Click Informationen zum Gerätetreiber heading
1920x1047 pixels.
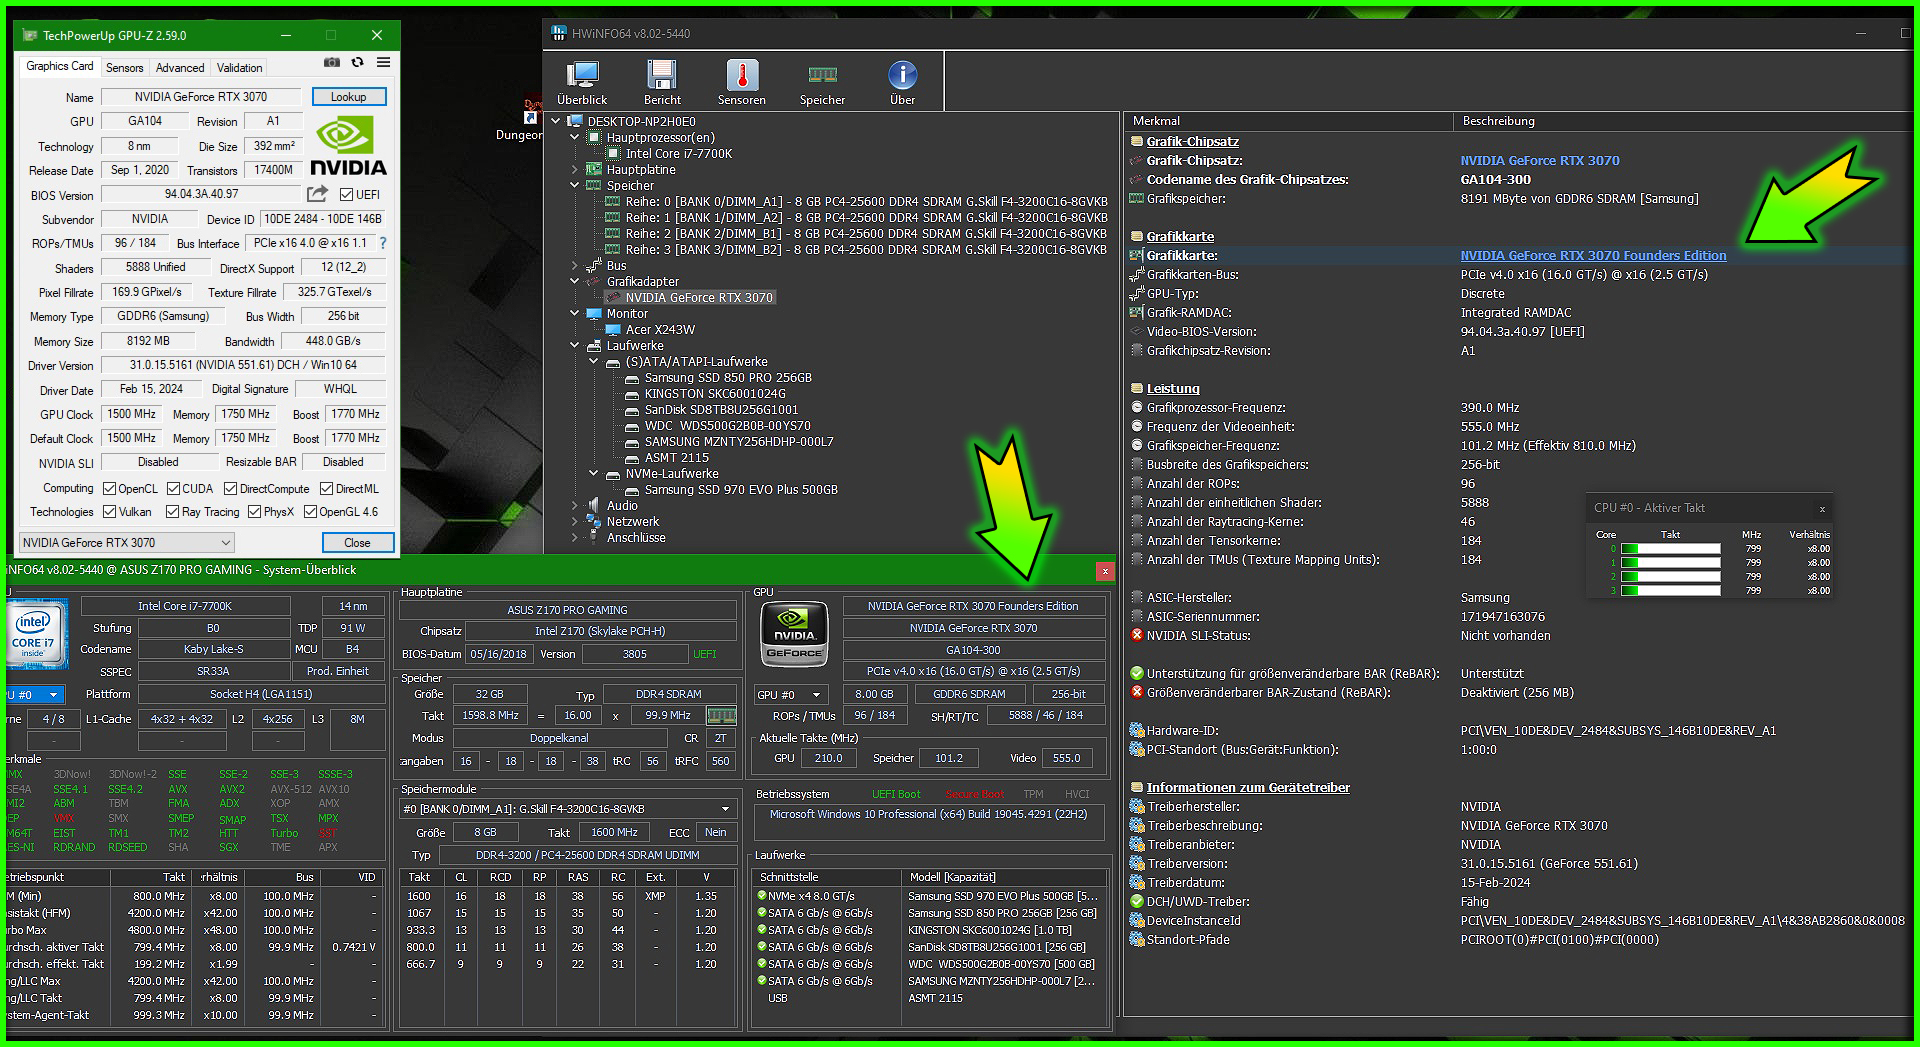(x=1248, y=788)
